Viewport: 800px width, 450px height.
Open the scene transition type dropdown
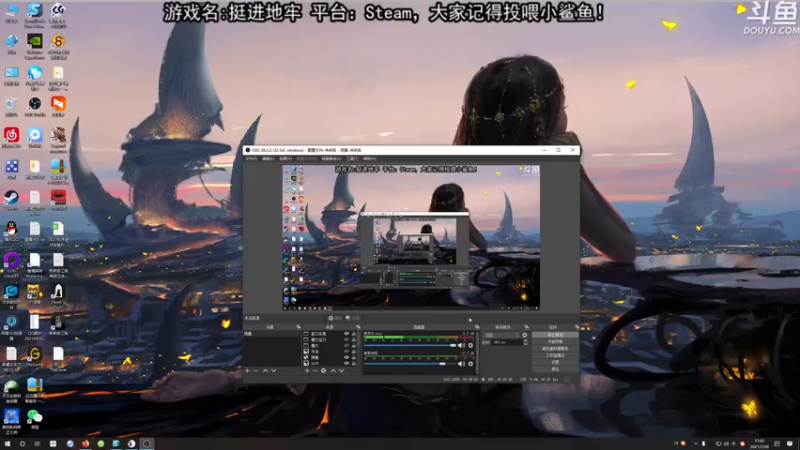pos(502,335)
